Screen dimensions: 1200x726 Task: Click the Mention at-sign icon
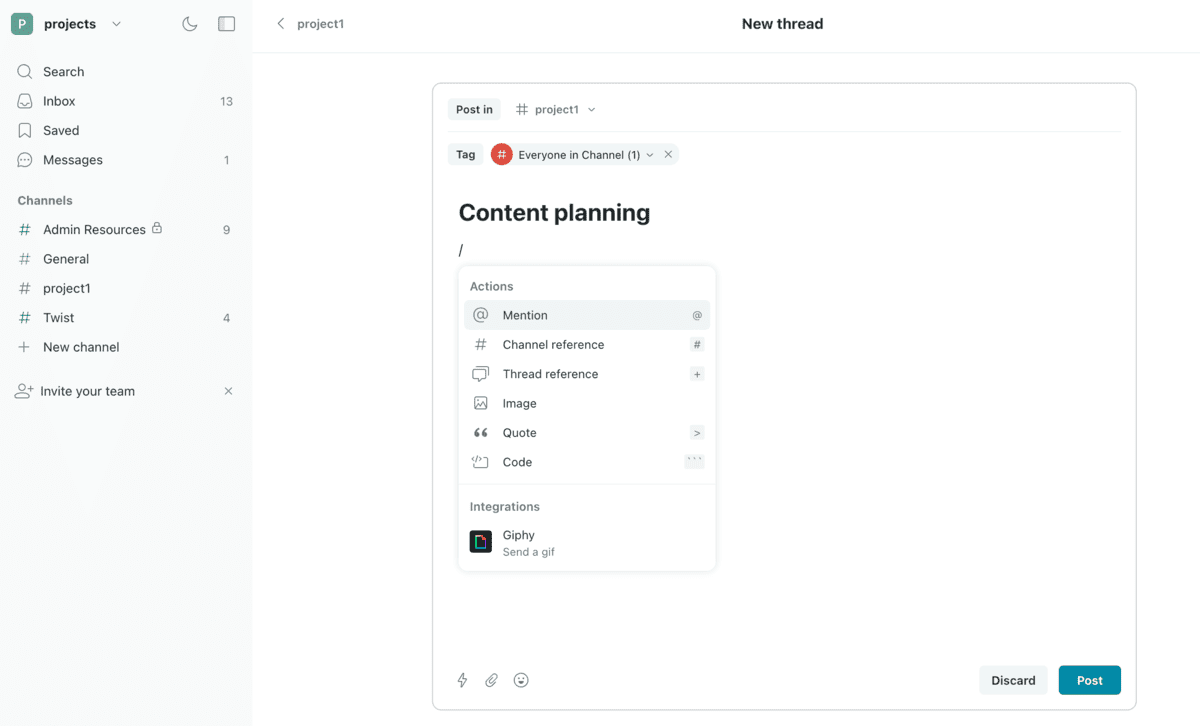point(481,315)
